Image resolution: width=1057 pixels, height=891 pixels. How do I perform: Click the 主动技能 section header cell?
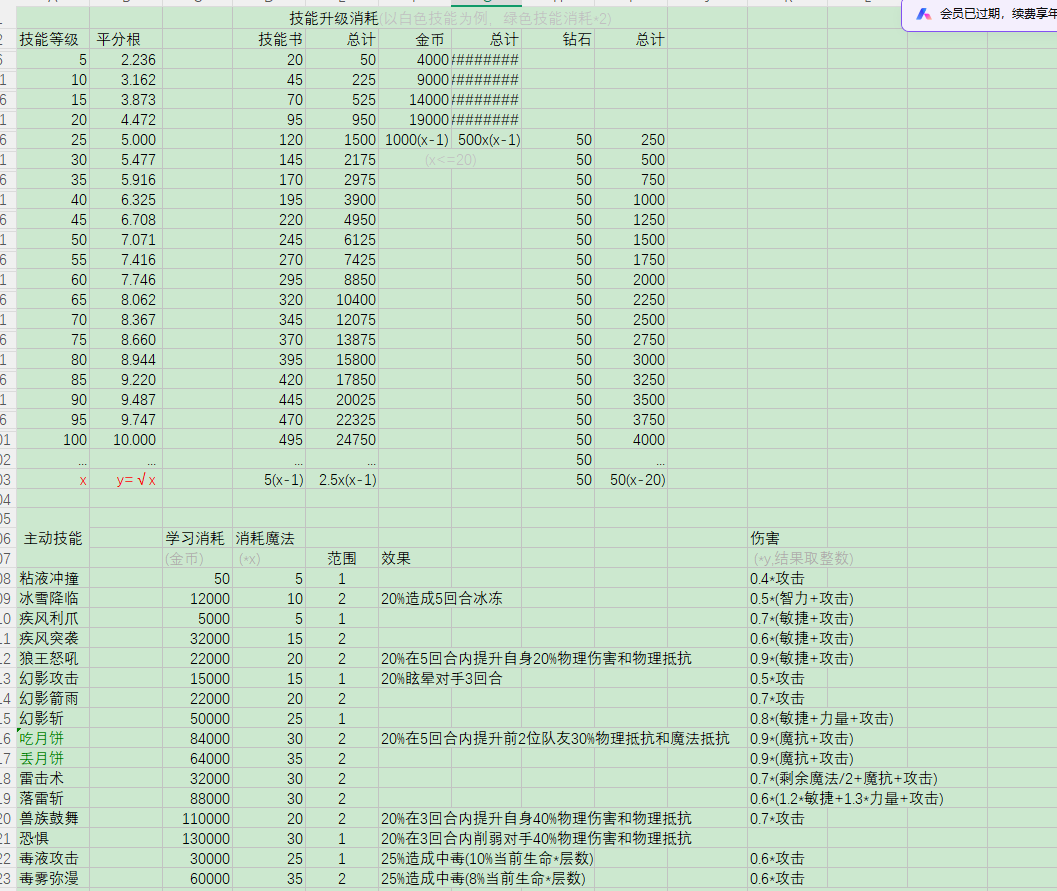pos(53,539)
